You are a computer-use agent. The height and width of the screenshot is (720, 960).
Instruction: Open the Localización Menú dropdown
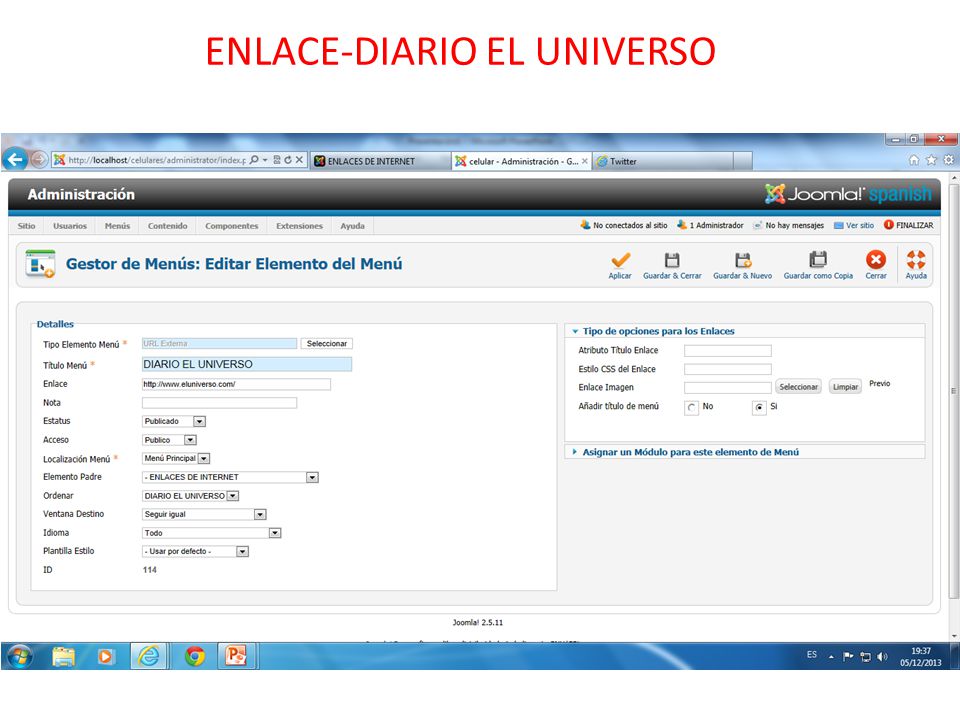[x=176, y=459]
